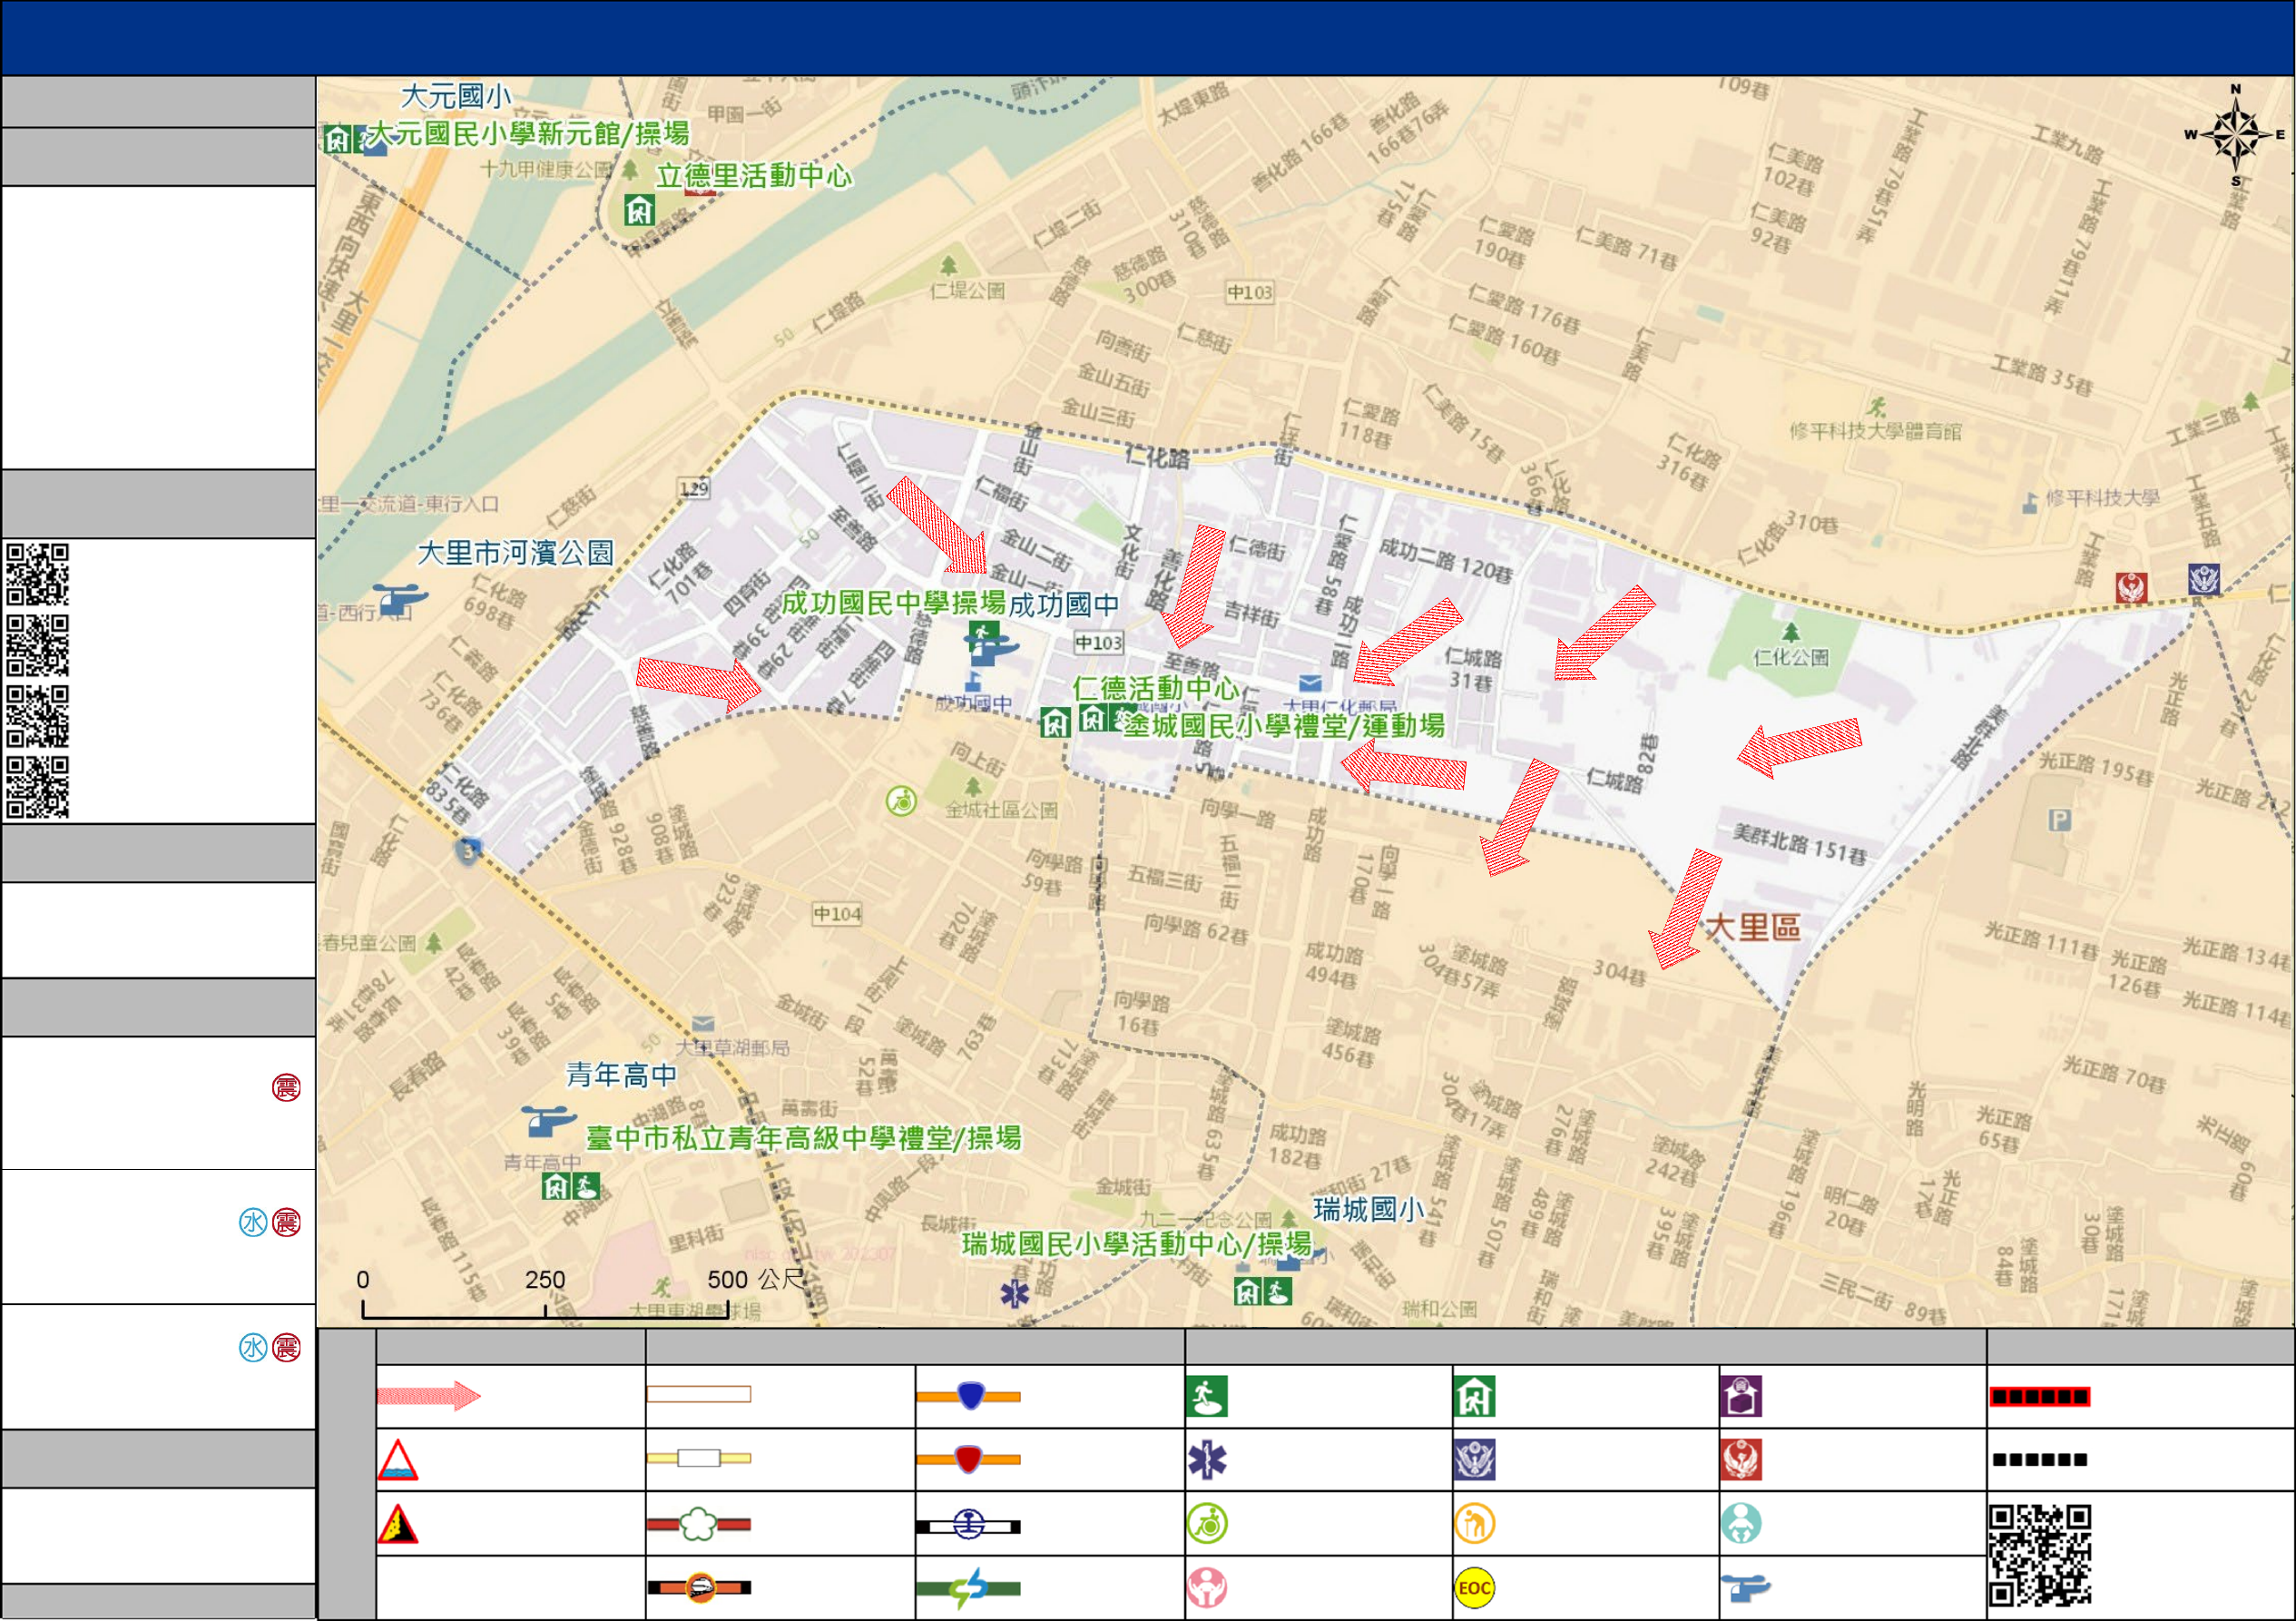Click the bottom QR code in left panel
This screenshot has height=1621, width=2296.
38,788
